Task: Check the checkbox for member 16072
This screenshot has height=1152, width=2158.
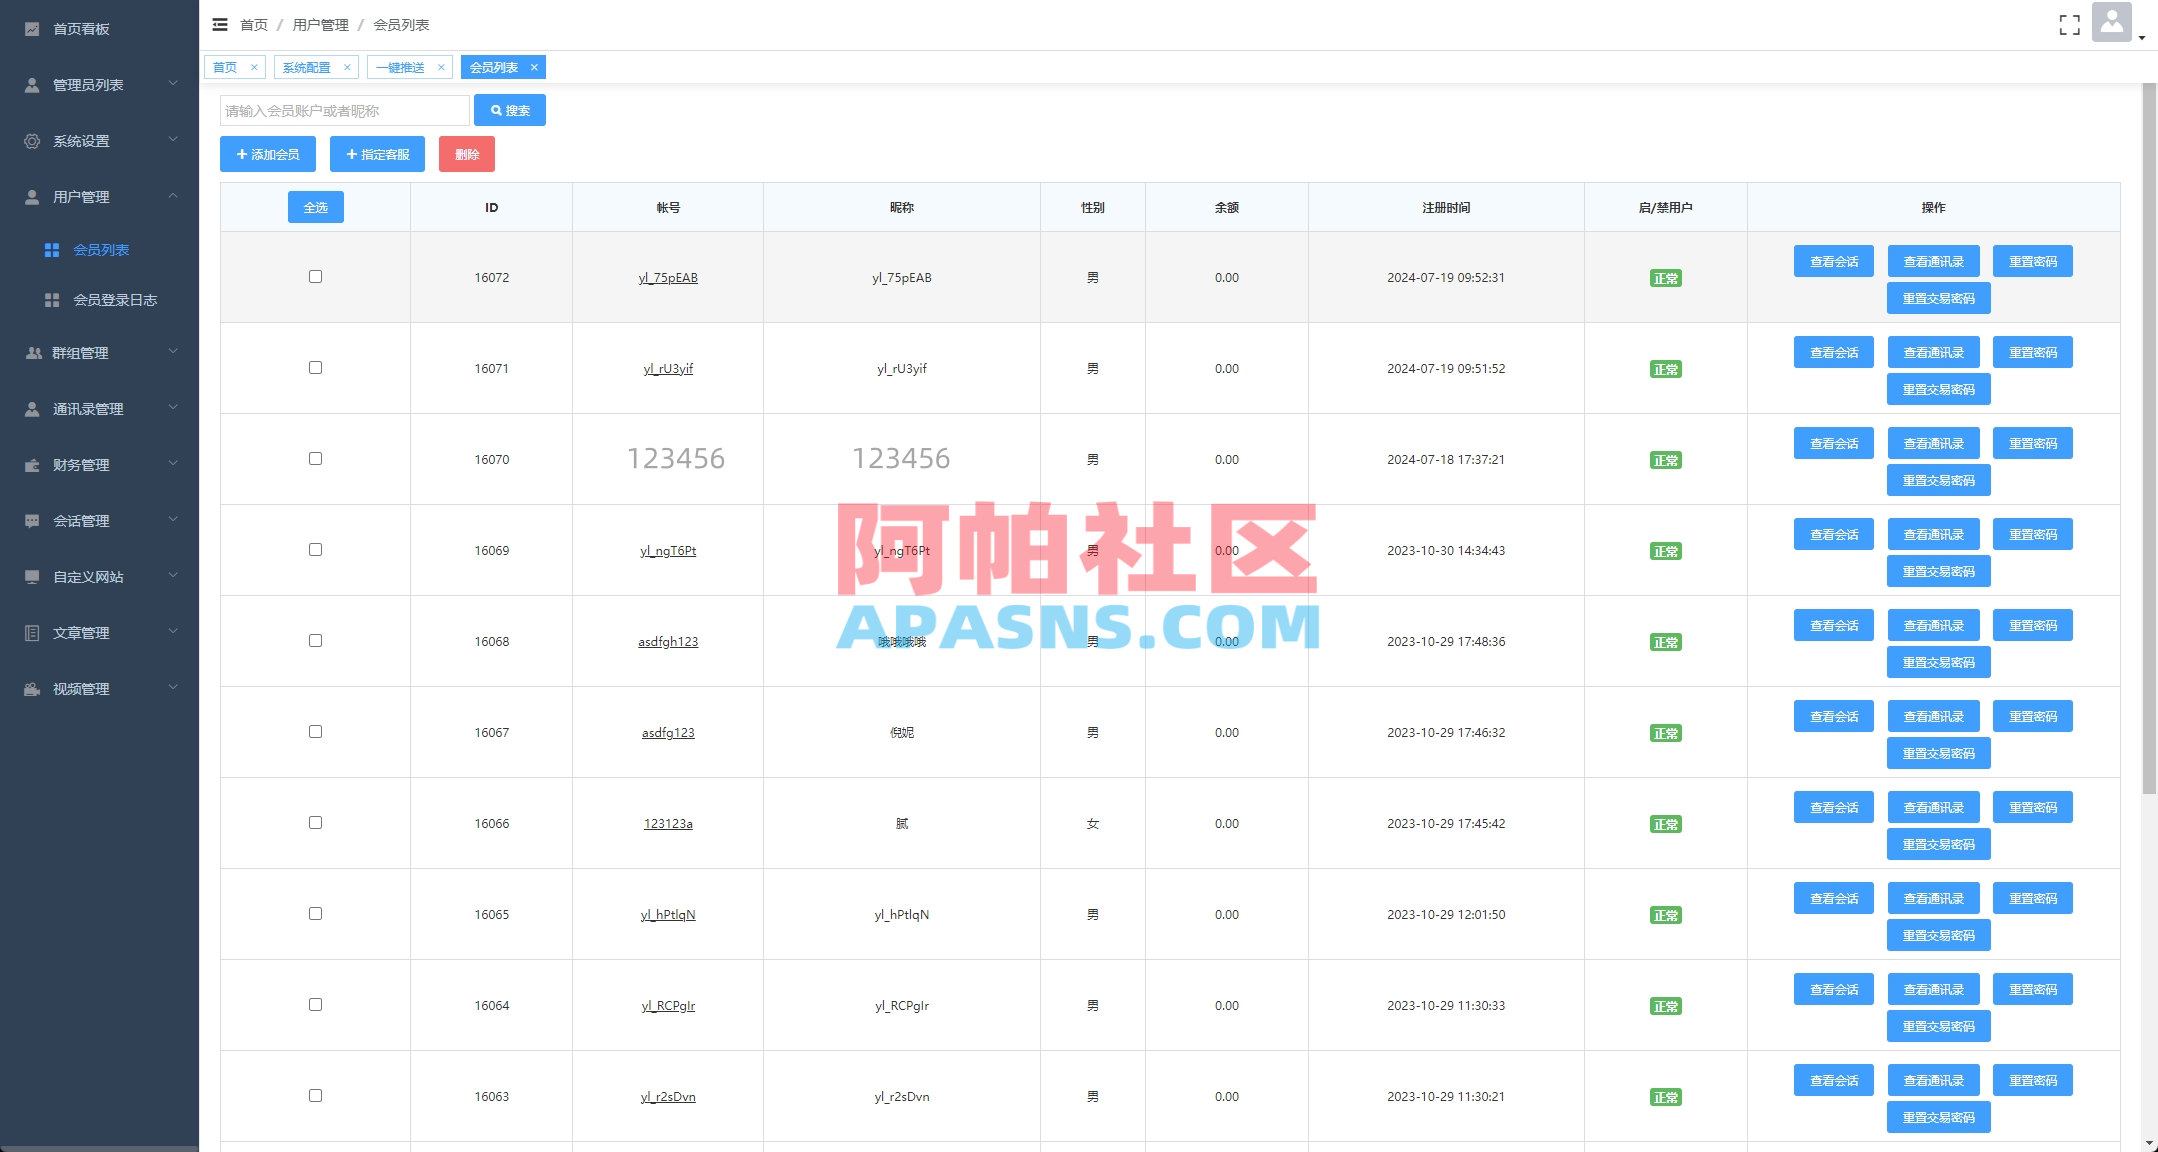Action: tap(316, 276)
